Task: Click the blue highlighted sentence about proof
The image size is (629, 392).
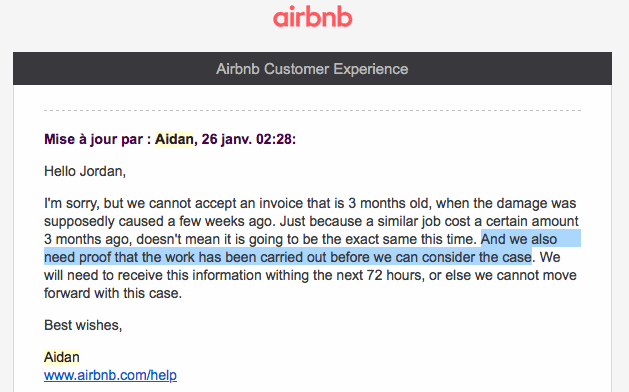Action: 312,248
